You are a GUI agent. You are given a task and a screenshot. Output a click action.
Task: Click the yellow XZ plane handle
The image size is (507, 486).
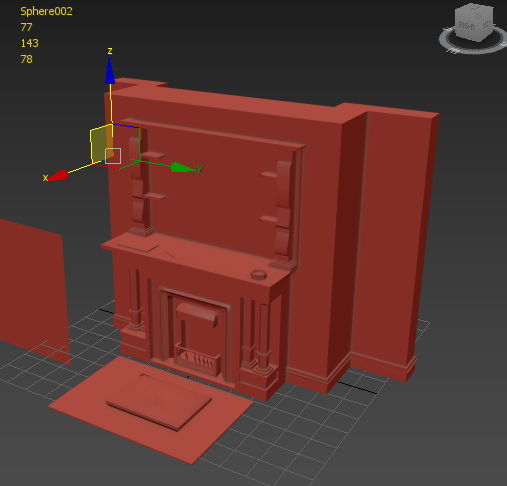pyautogui.click(x=101, y=144)
